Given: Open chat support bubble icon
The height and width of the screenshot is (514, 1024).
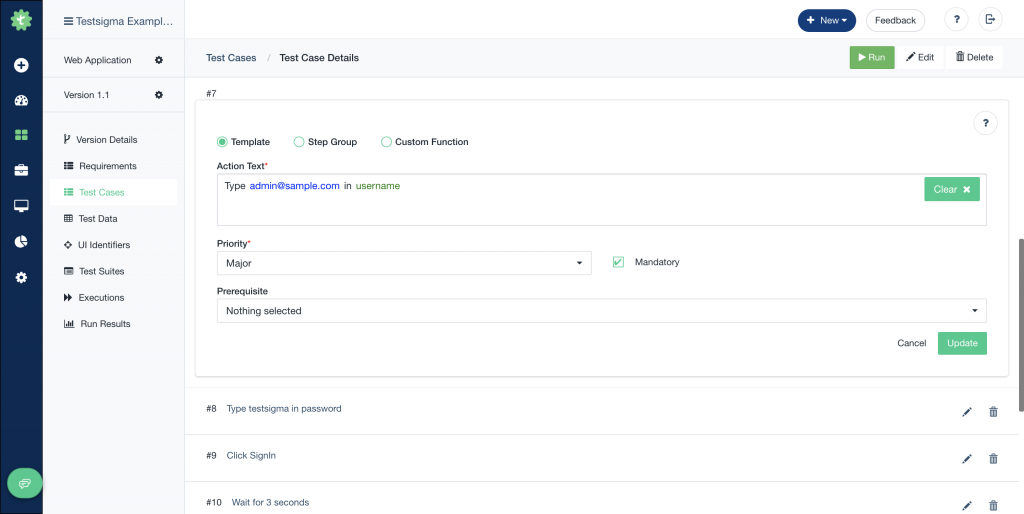Looking at the screenshot, I should (25, 483).
